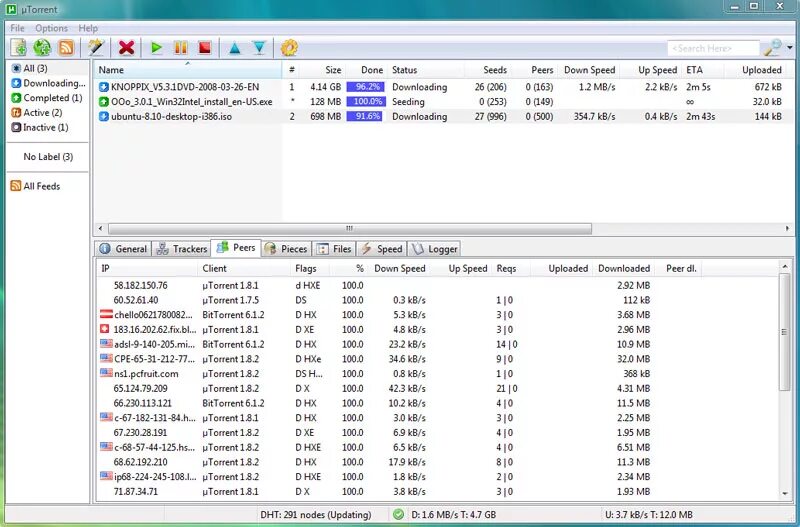Switch to the Trackers tab
Image resolution: width=800 pixels, height=527 pixels.
tap(182, 249)
